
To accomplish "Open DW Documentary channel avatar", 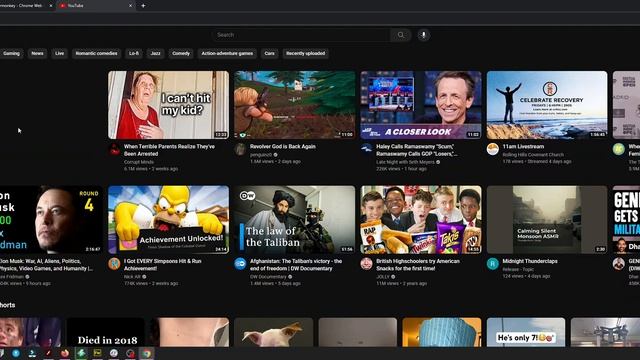I will pyautogui.click(x=240, y=264).
